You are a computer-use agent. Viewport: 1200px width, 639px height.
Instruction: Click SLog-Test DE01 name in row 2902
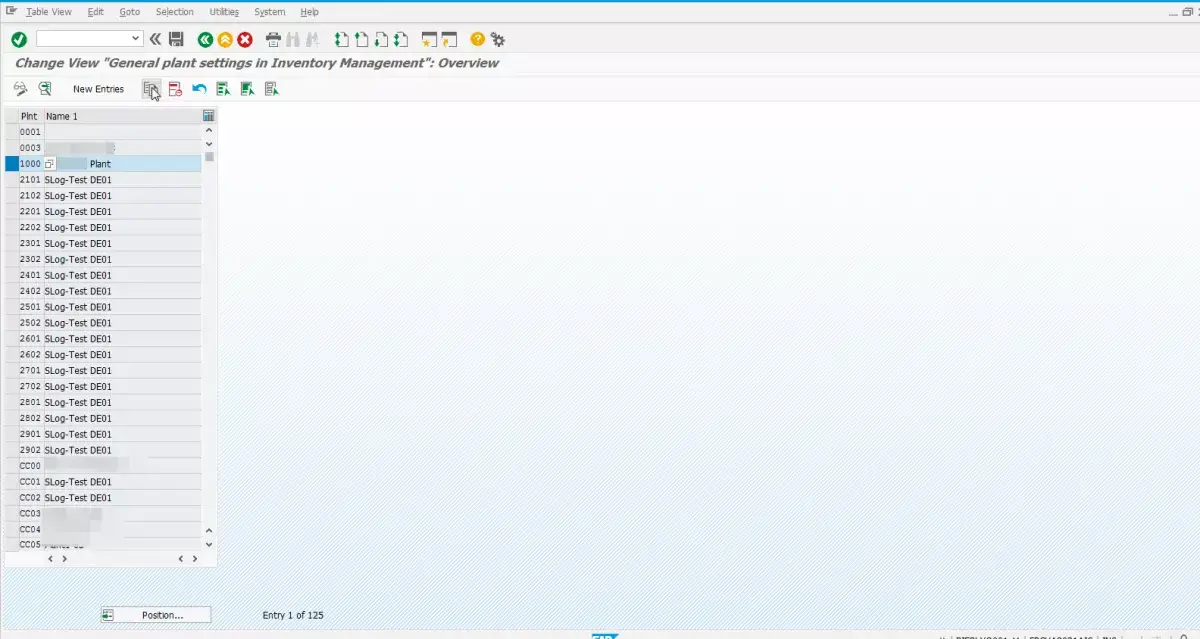click(x=78, y=450)
